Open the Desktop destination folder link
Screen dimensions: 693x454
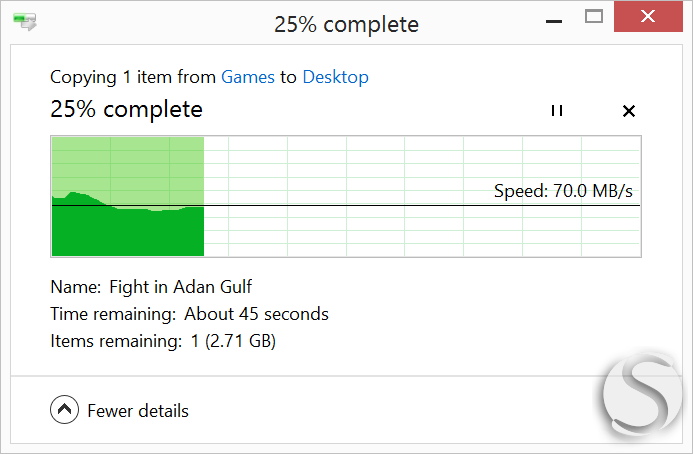(335, 77)
